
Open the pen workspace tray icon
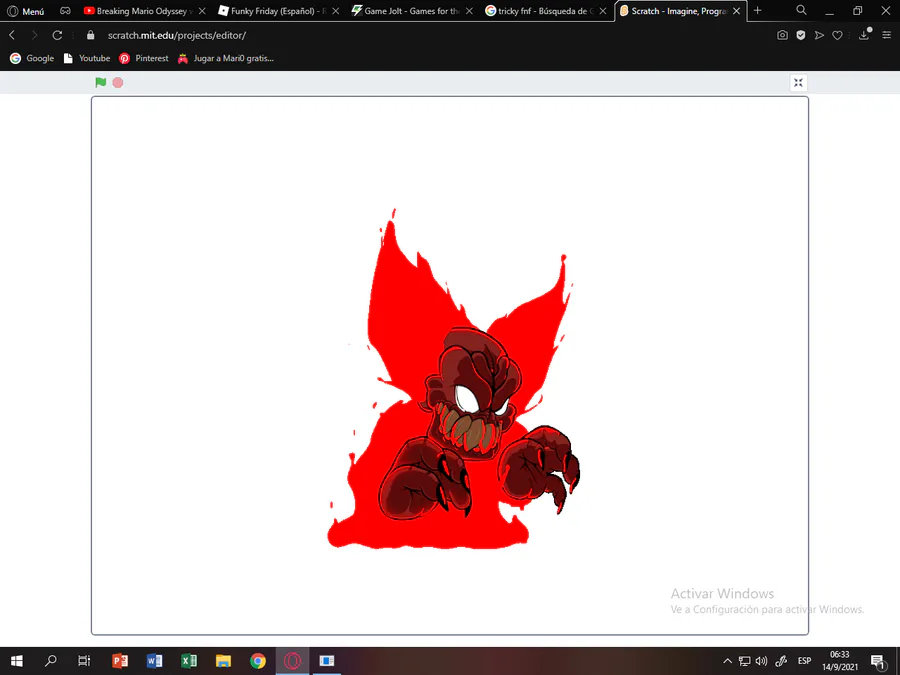point(781,661)
